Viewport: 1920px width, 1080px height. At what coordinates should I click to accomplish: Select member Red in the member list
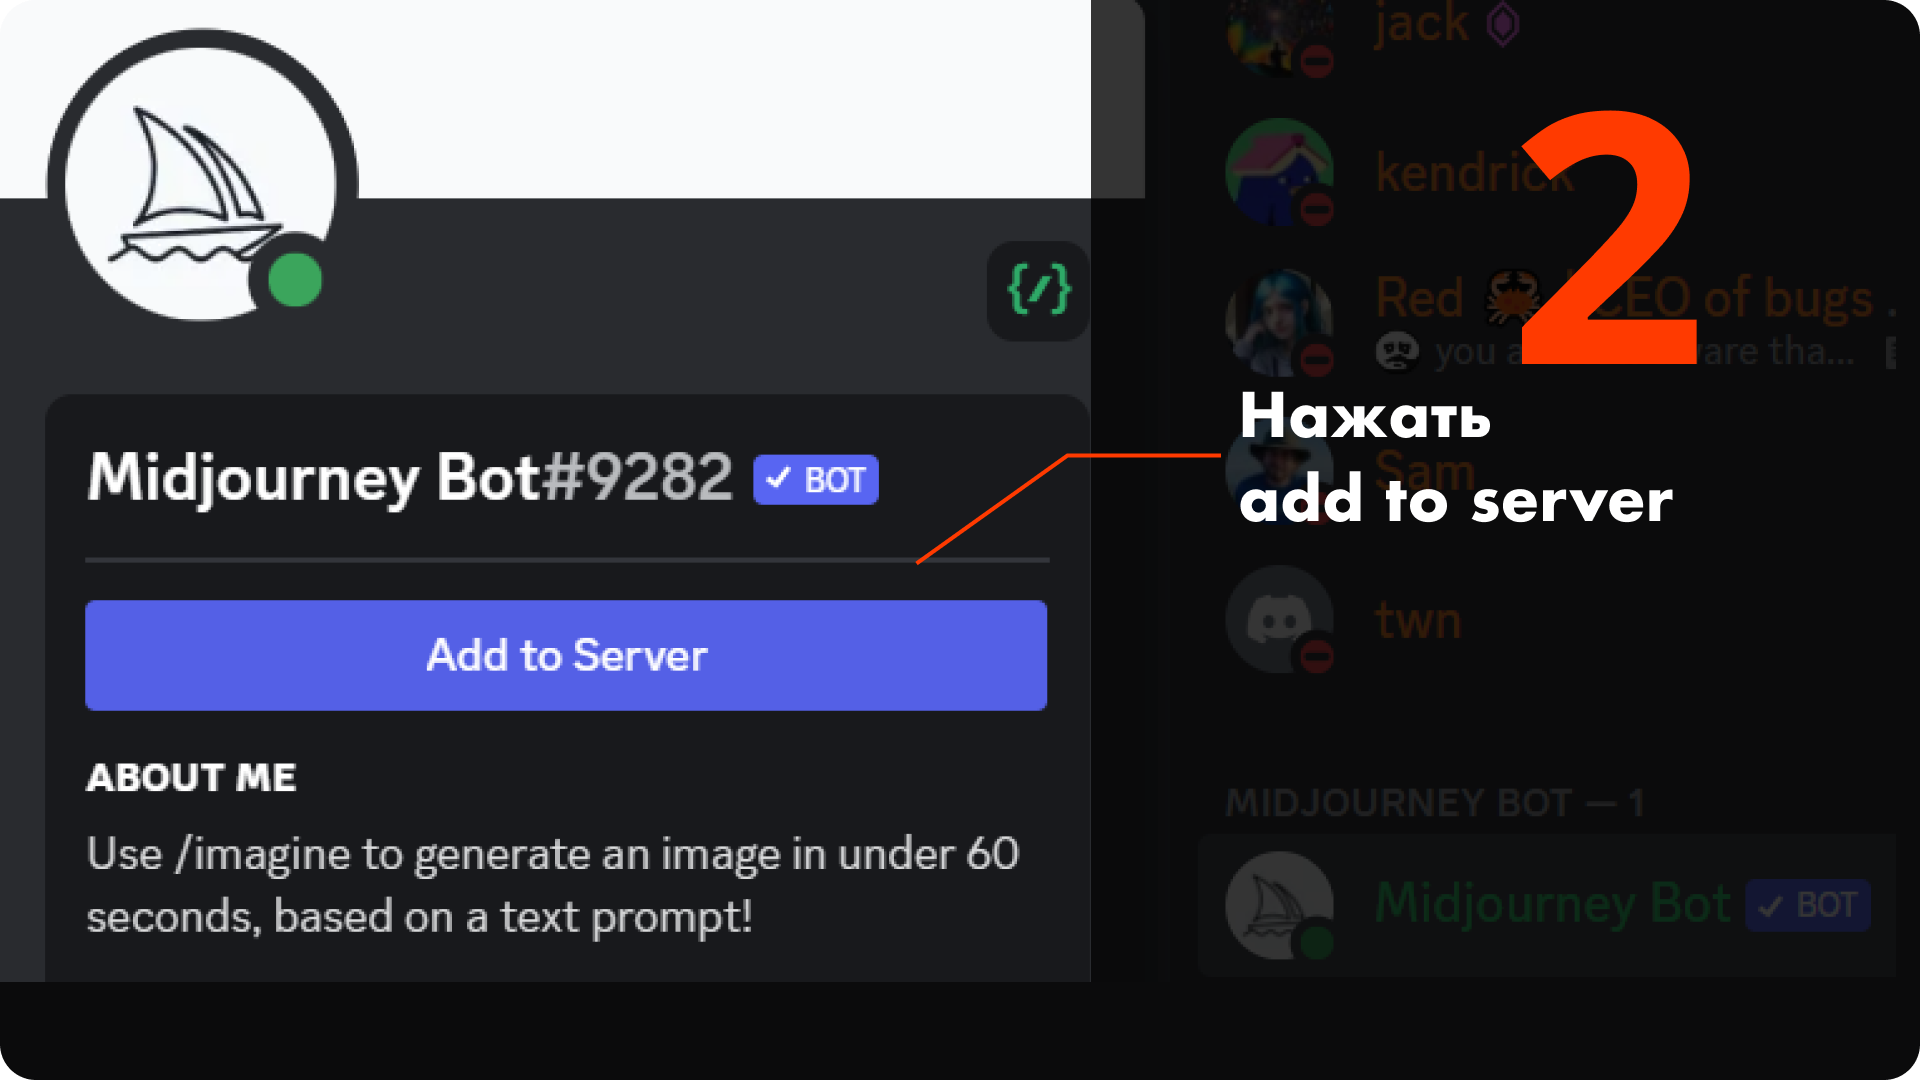(x=1419, y=298)
